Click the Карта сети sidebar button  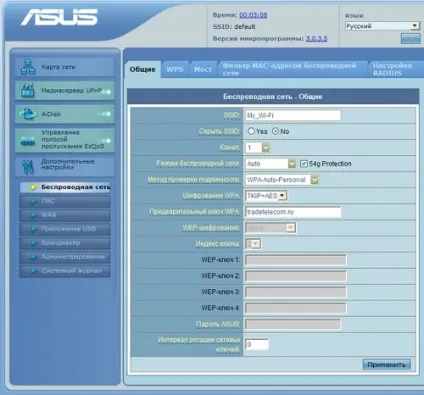[x=65, y=67]
